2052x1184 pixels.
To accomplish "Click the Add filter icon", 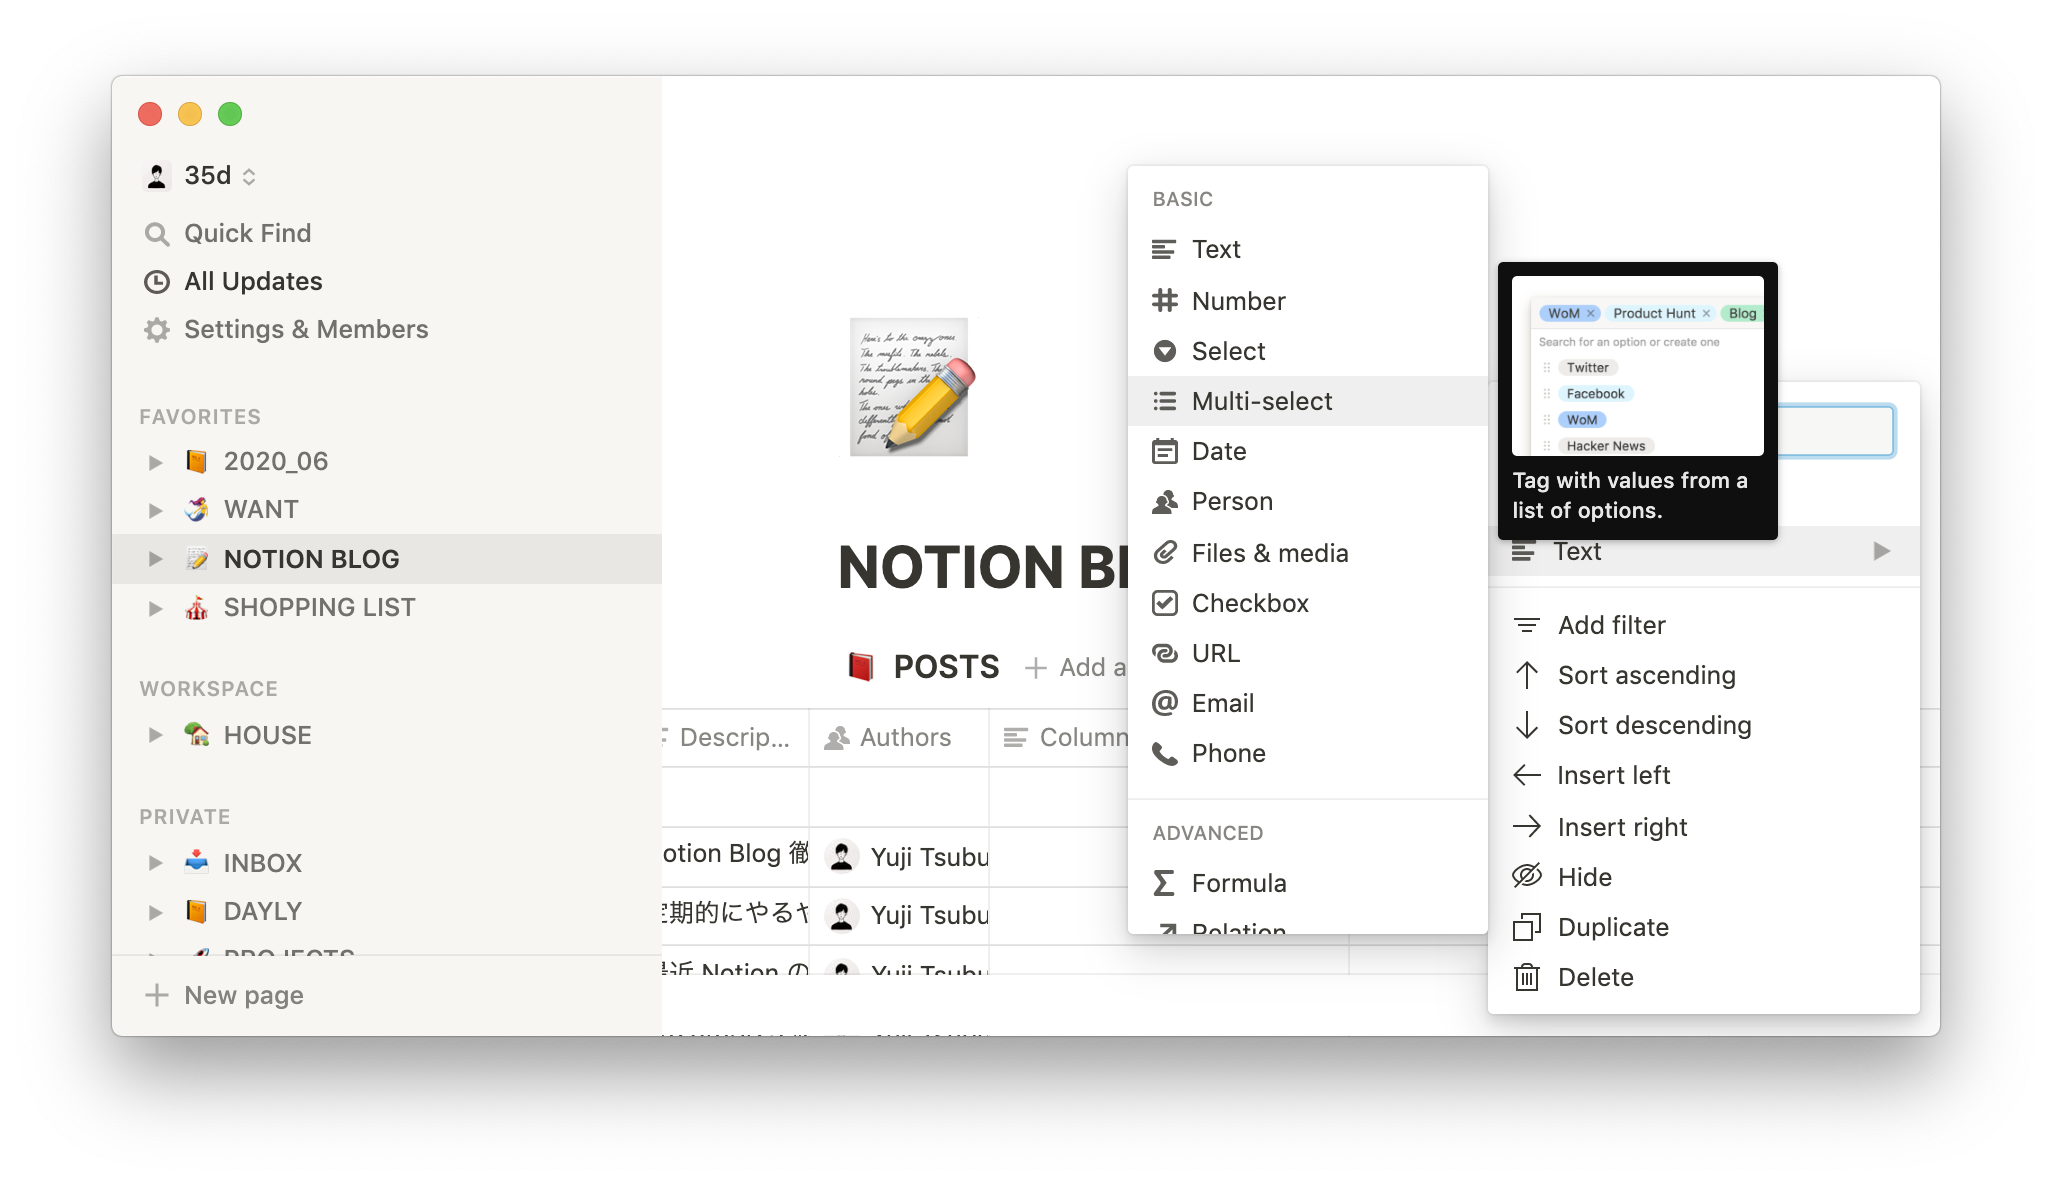I will point(1526,625).
